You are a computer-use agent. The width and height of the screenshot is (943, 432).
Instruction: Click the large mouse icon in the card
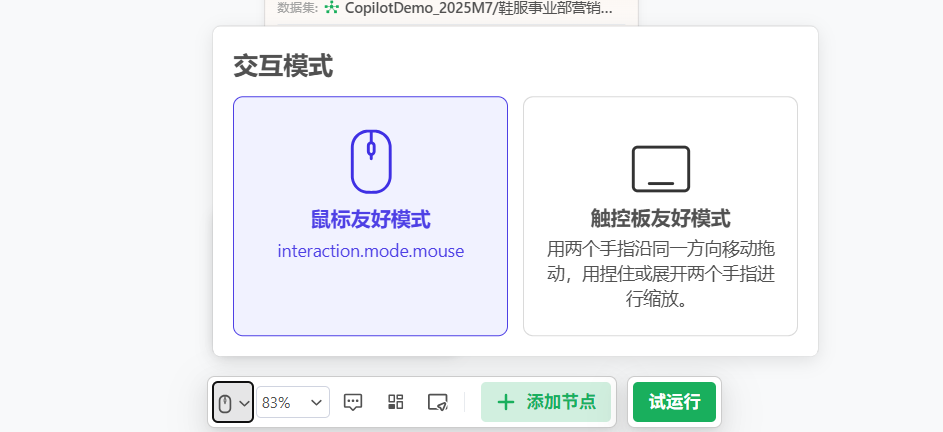click(x=371, y=161)
